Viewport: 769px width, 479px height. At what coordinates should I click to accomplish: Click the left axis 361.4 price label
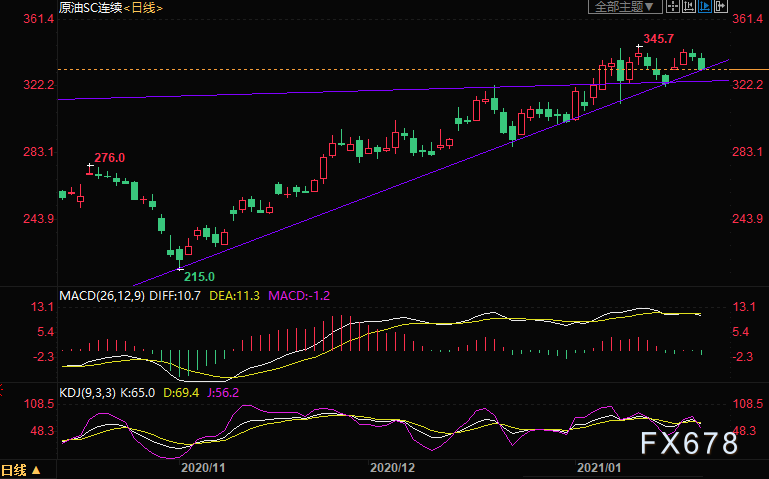[x=39, y=19]
